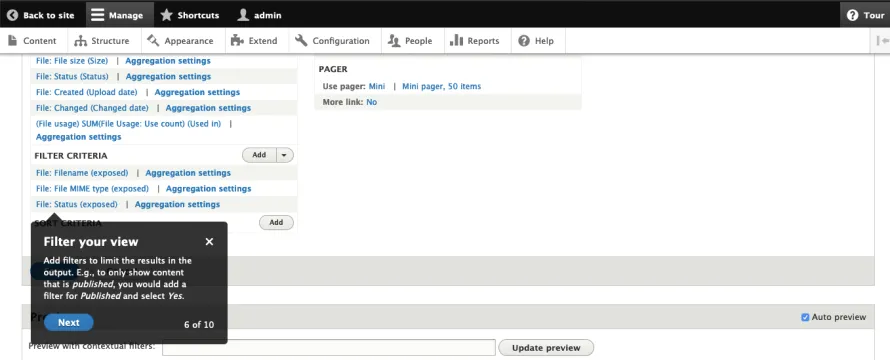The width and height of the screenshot is (890, 360).
Task: Edit Mini pager, 50 items options
Action: [442, 86]
